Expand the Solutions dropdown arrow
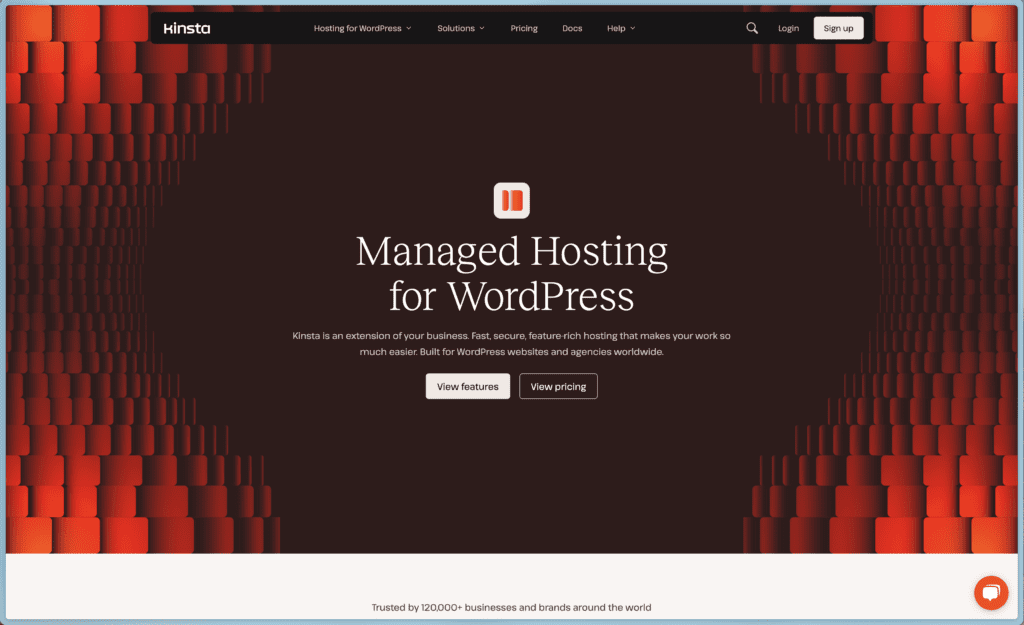This screenshot has width=1024, height=625. tap(482, 29)
